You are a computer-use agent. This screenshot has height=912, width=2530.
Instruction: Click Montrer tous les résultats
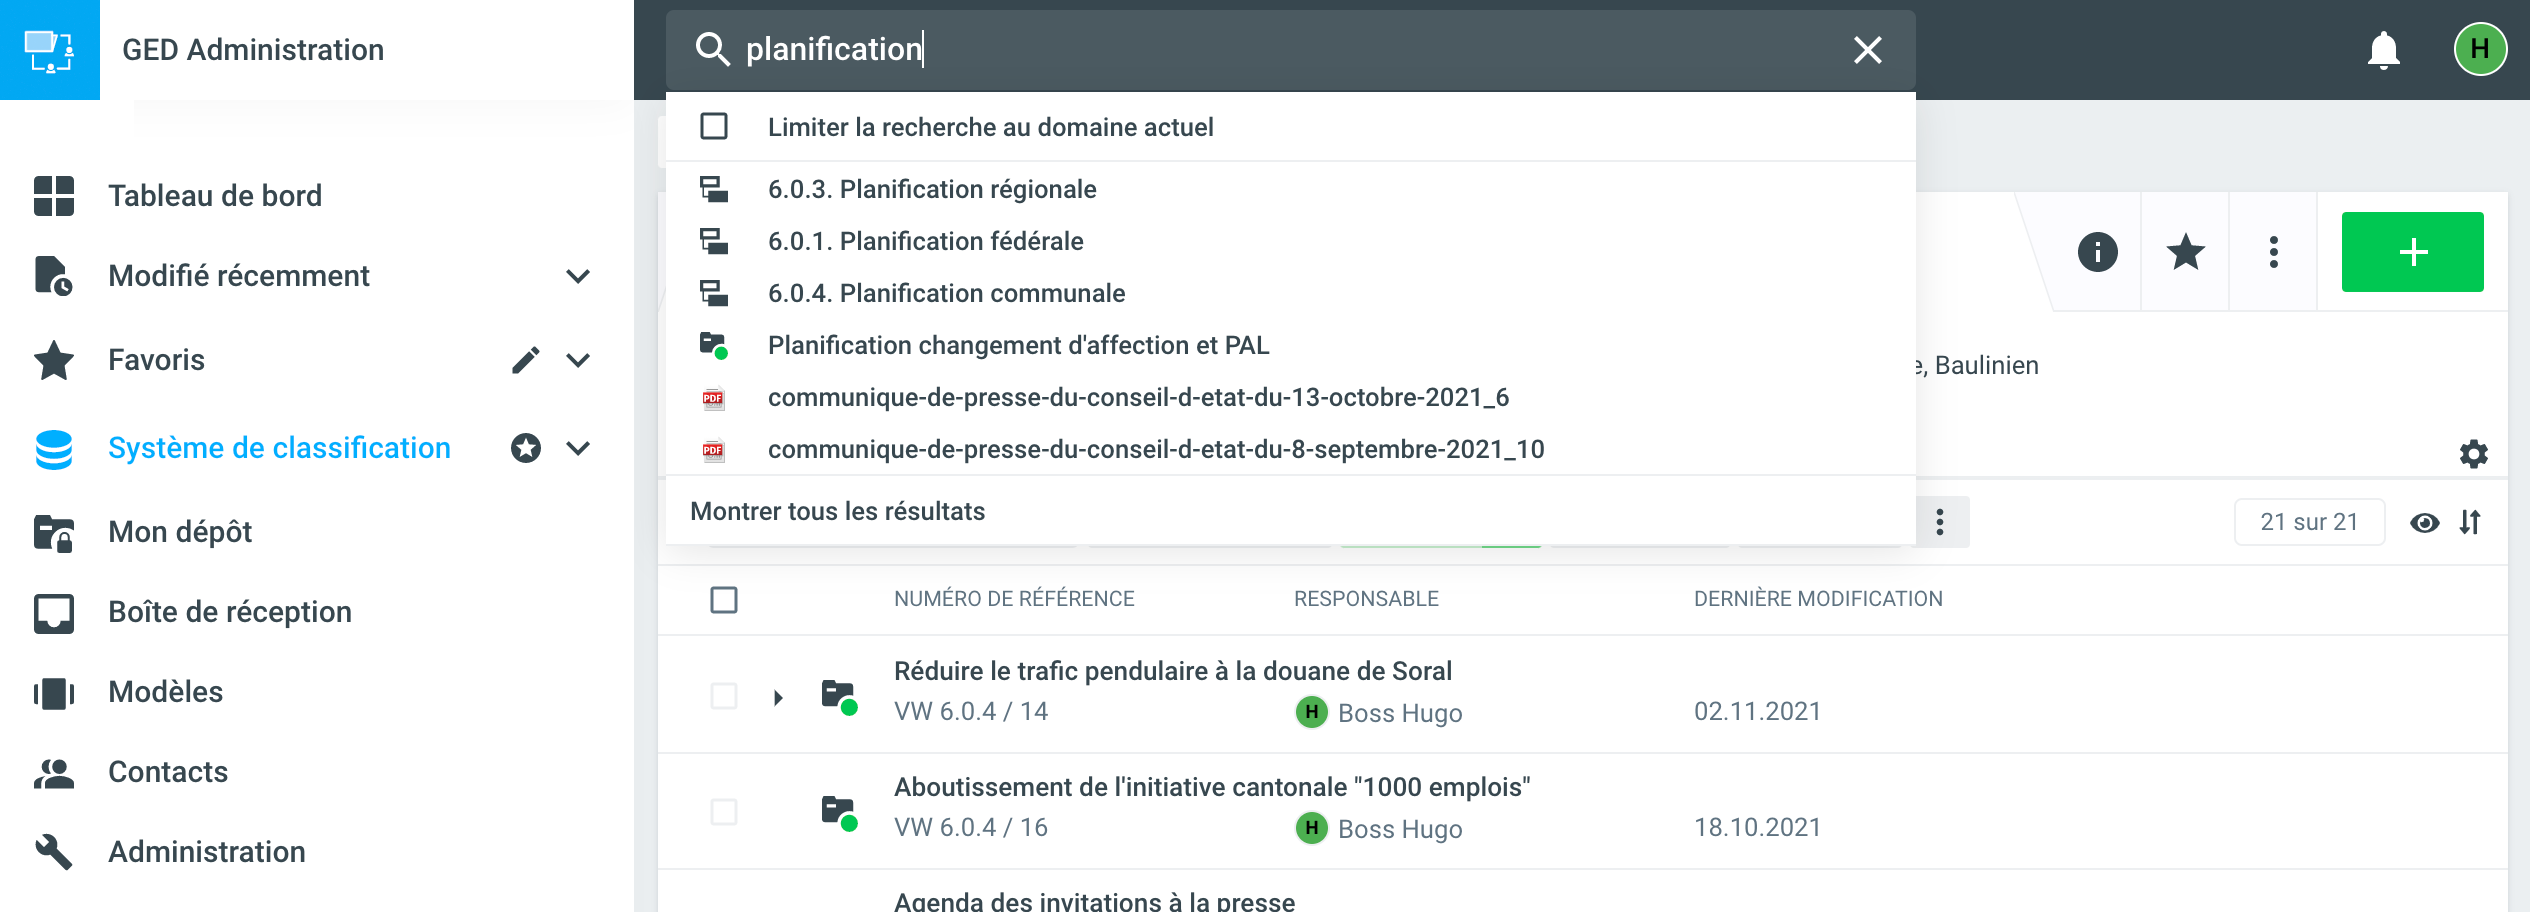click(x=837, y=511)
